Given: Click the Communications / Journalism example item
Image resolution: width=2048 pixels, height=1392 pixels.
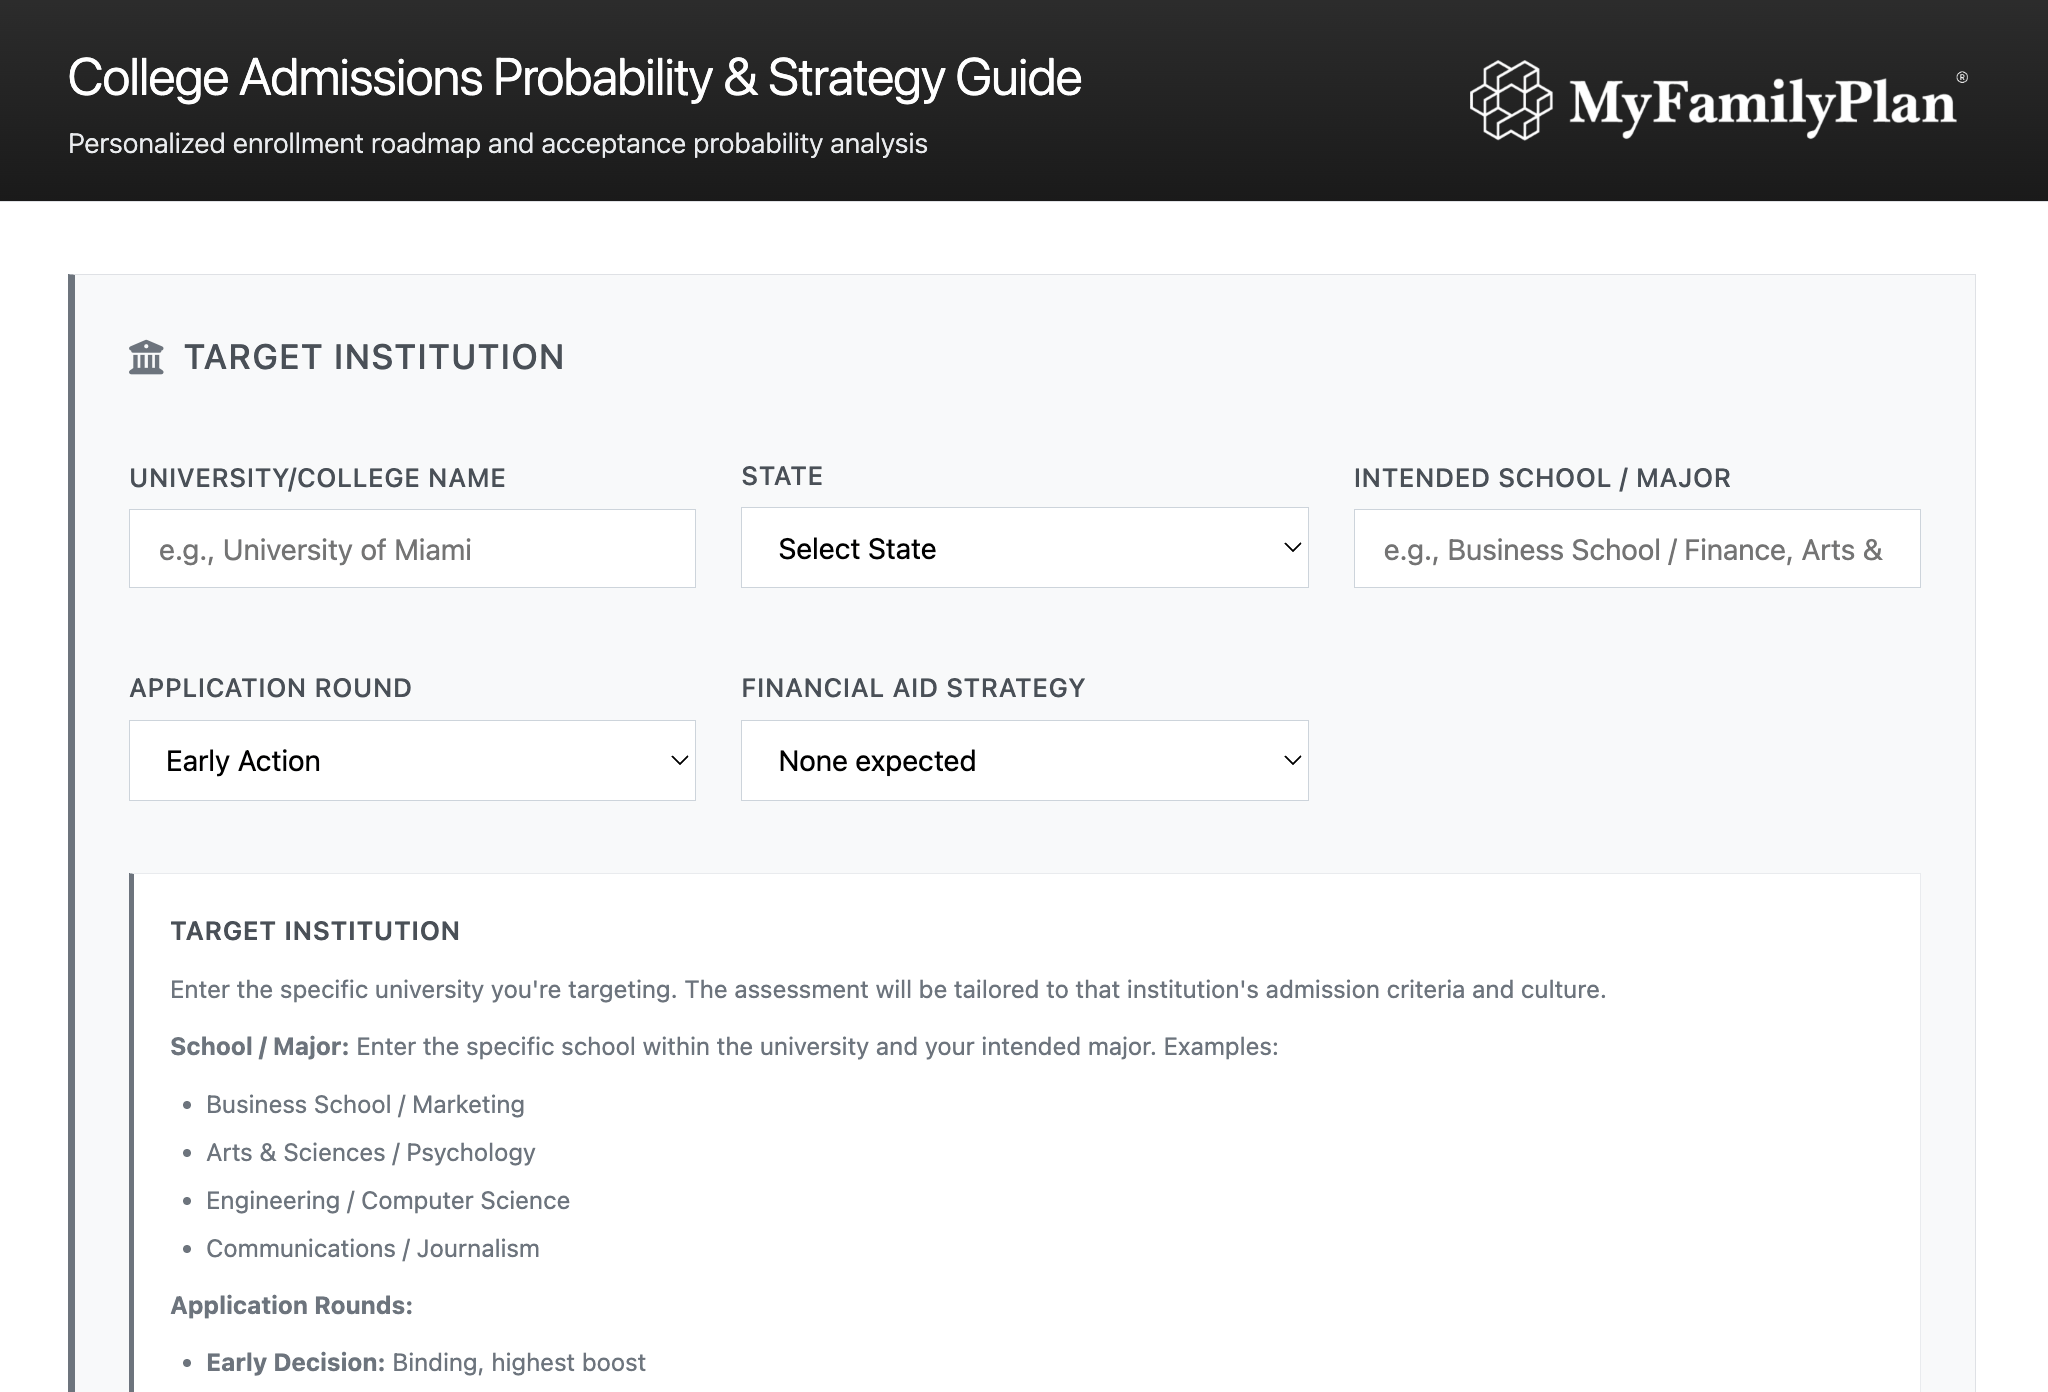Looking at the screenshot, I should click(x=372, y=1248).
